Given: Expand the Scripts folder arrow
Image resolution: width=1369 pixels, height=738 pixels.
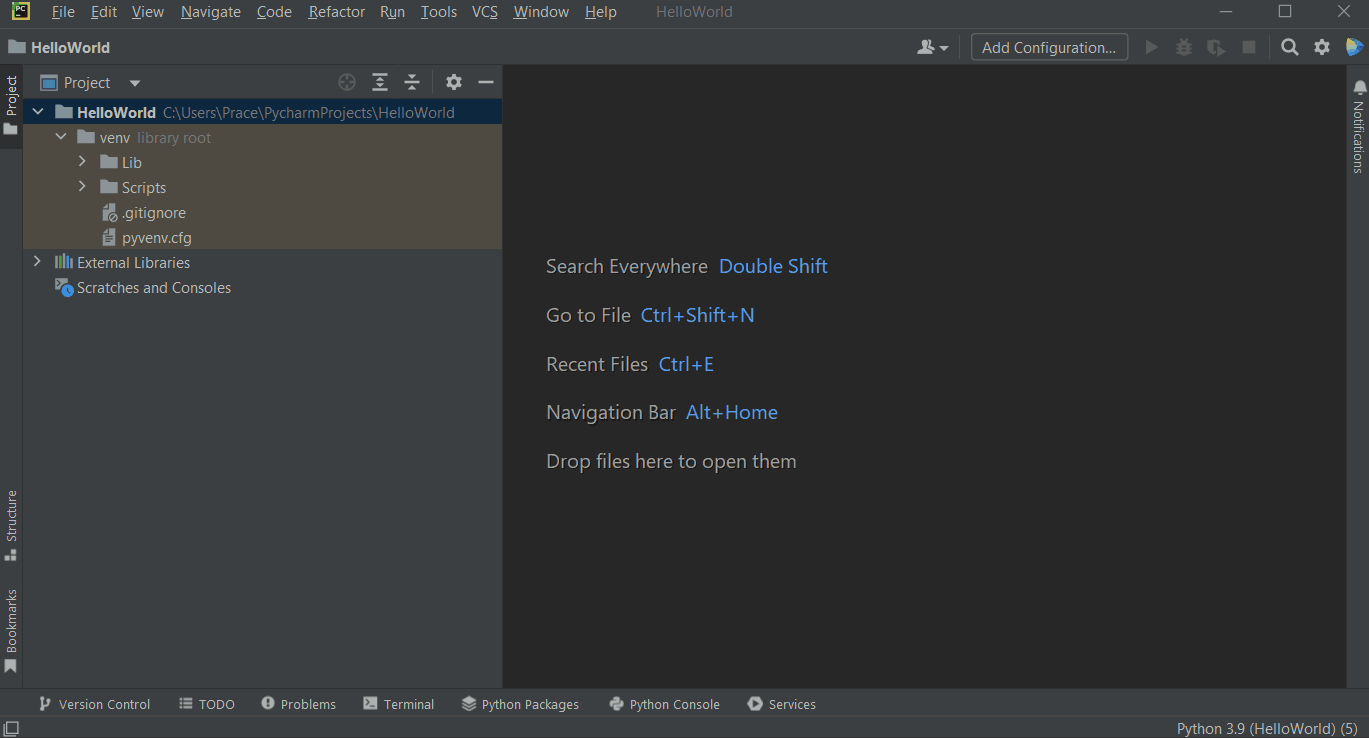Looking at the screenshot, I should [82, 187].
